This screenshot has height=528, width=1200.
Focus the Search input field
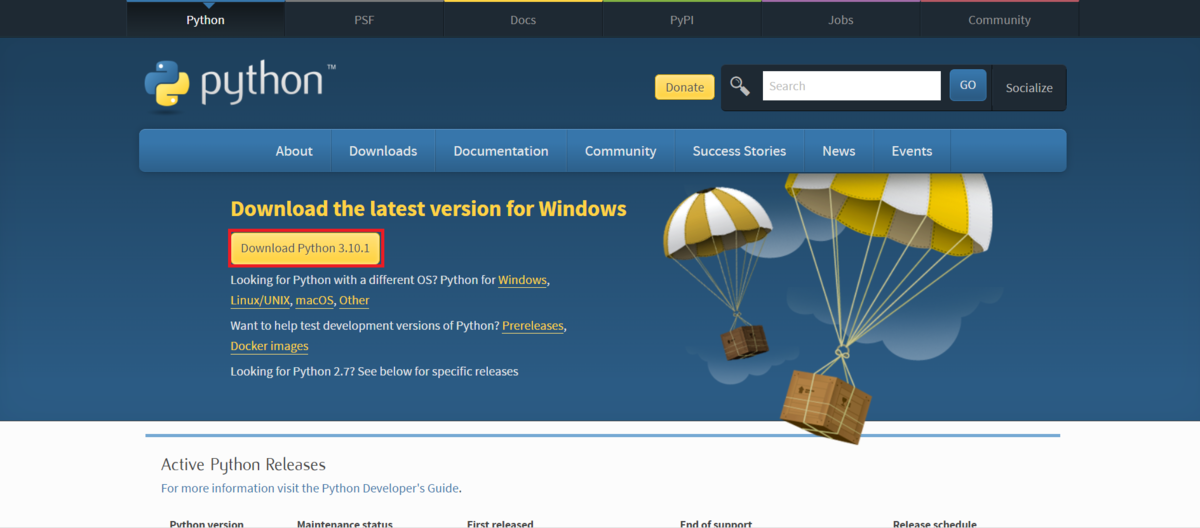pyautogui.click(x=851, y=86)
